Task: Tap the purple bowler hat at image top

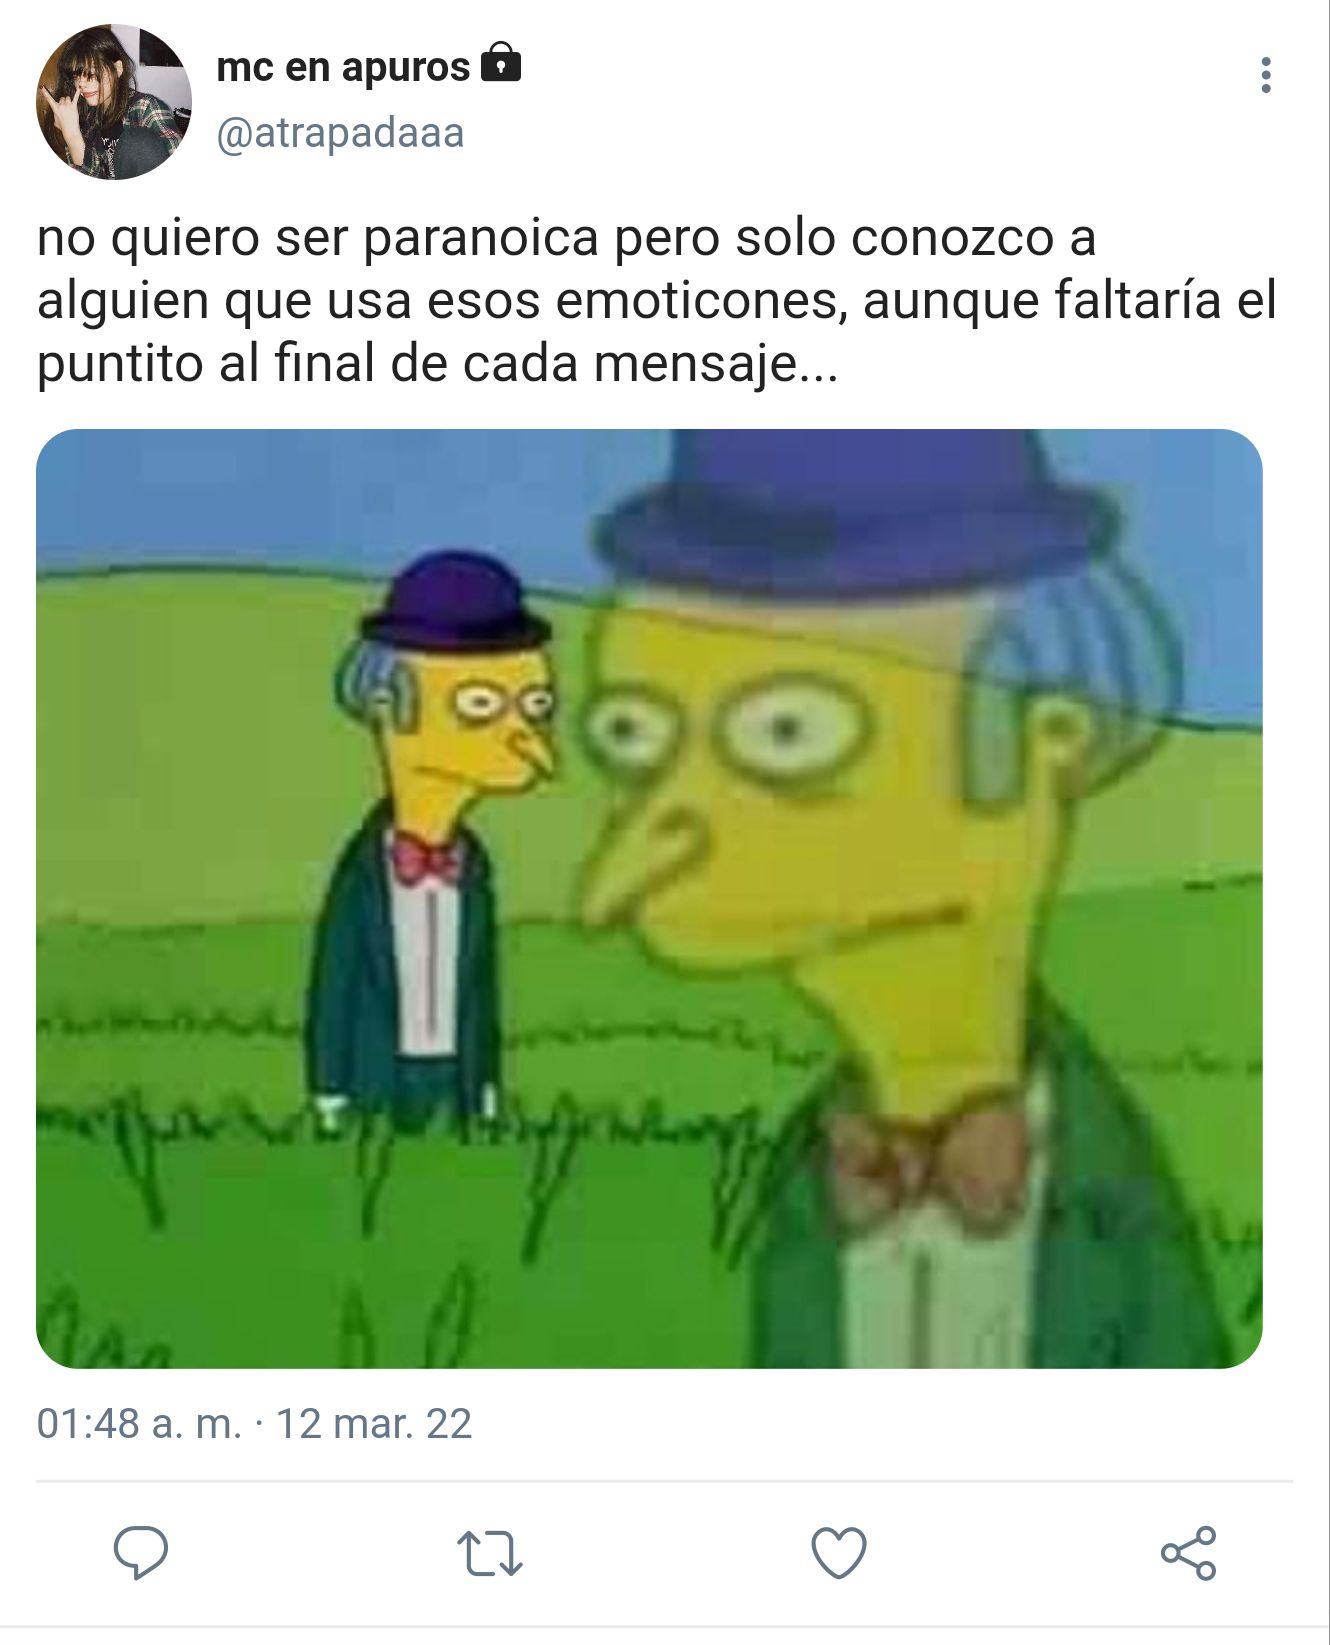Action: tap(855, 510)
